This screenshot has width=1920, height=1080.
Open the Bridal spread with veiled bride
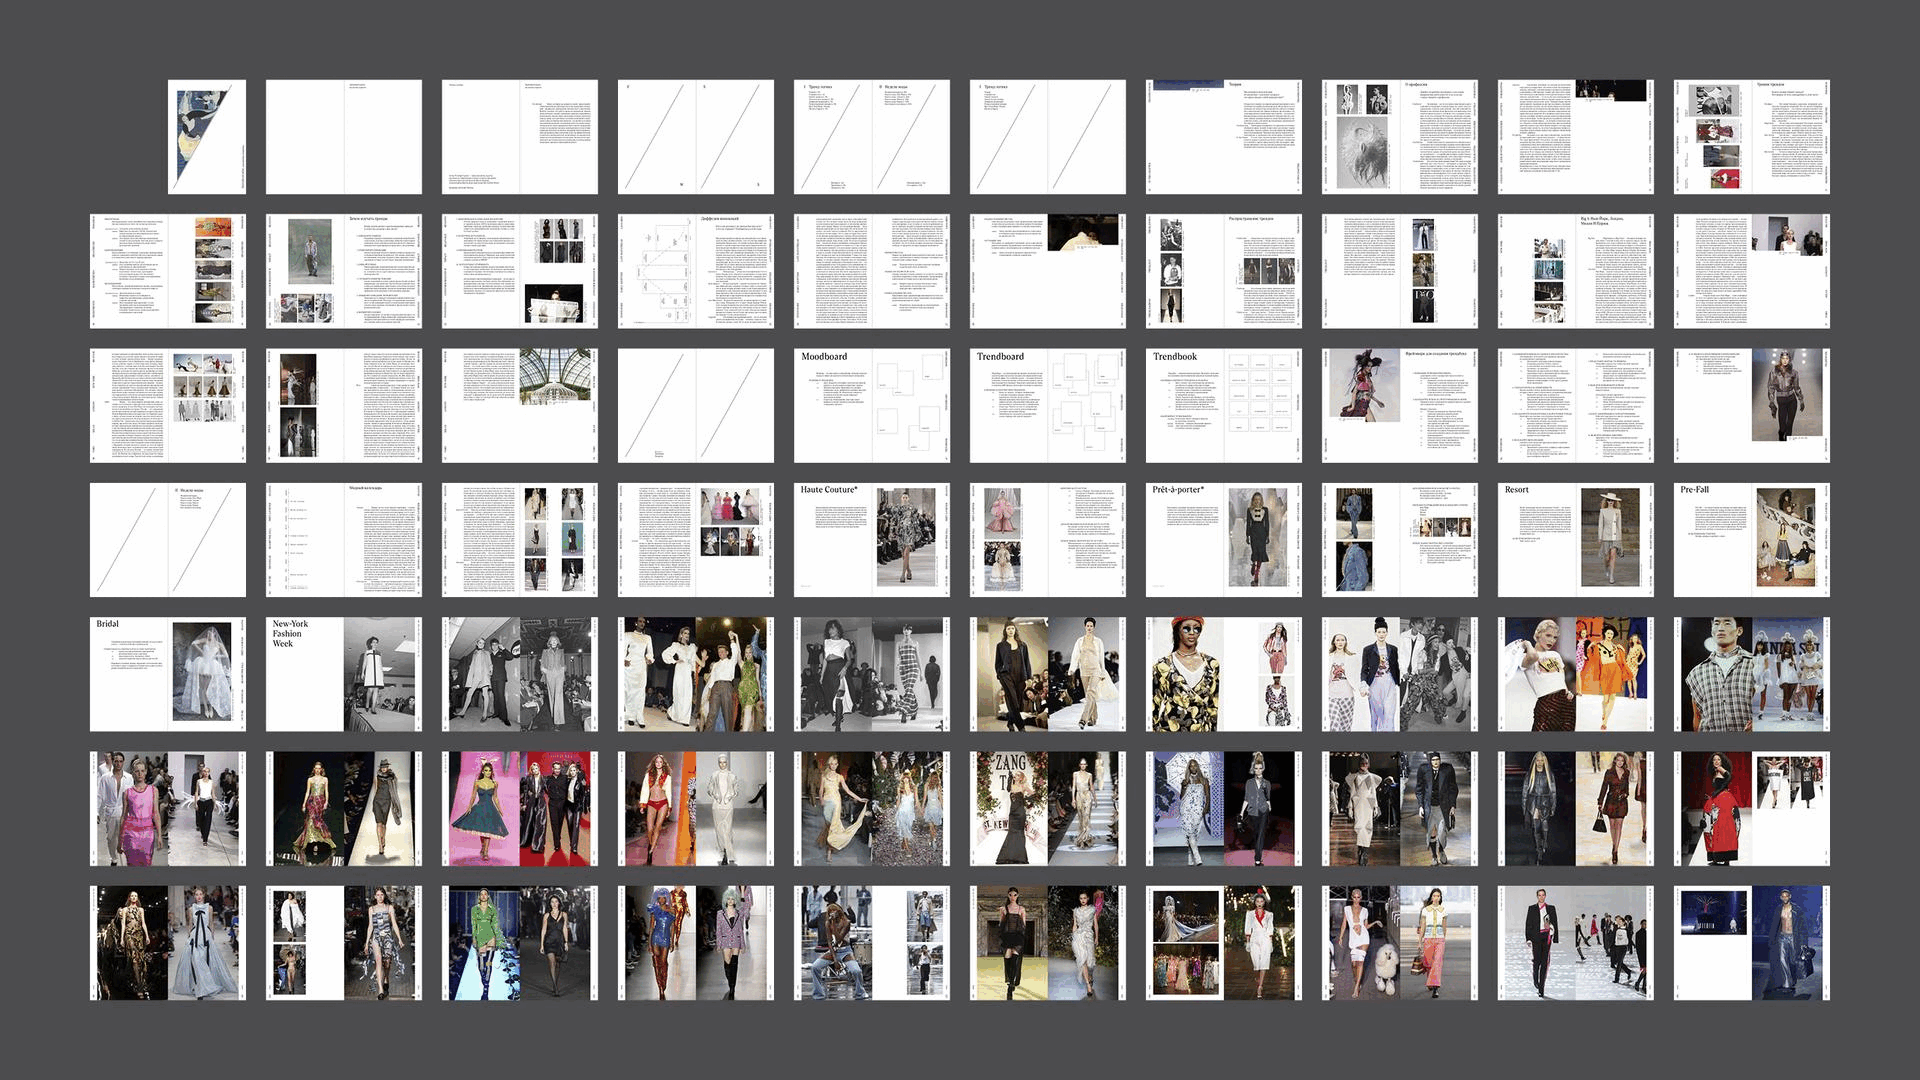point(167,673)
